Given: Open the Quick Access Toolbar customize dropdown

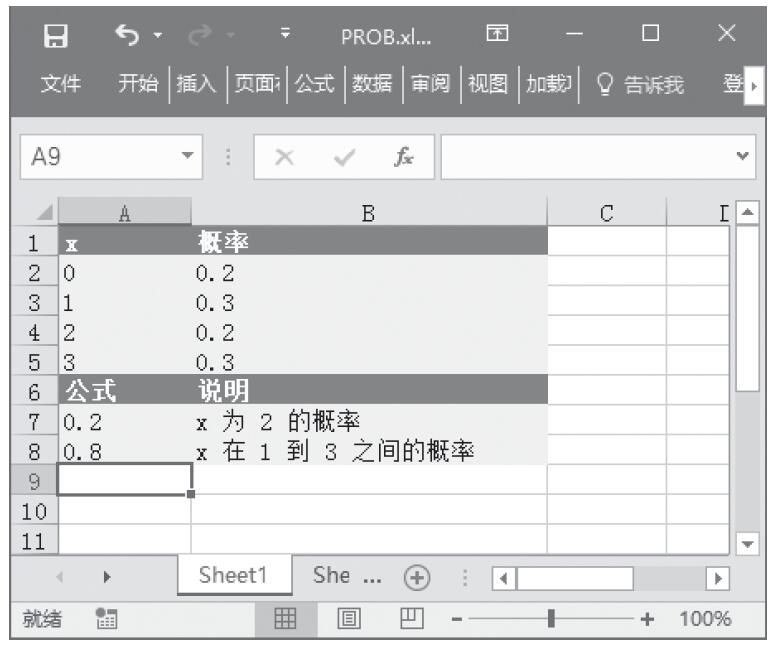Looking at the screenshot, I should (285, 37).
